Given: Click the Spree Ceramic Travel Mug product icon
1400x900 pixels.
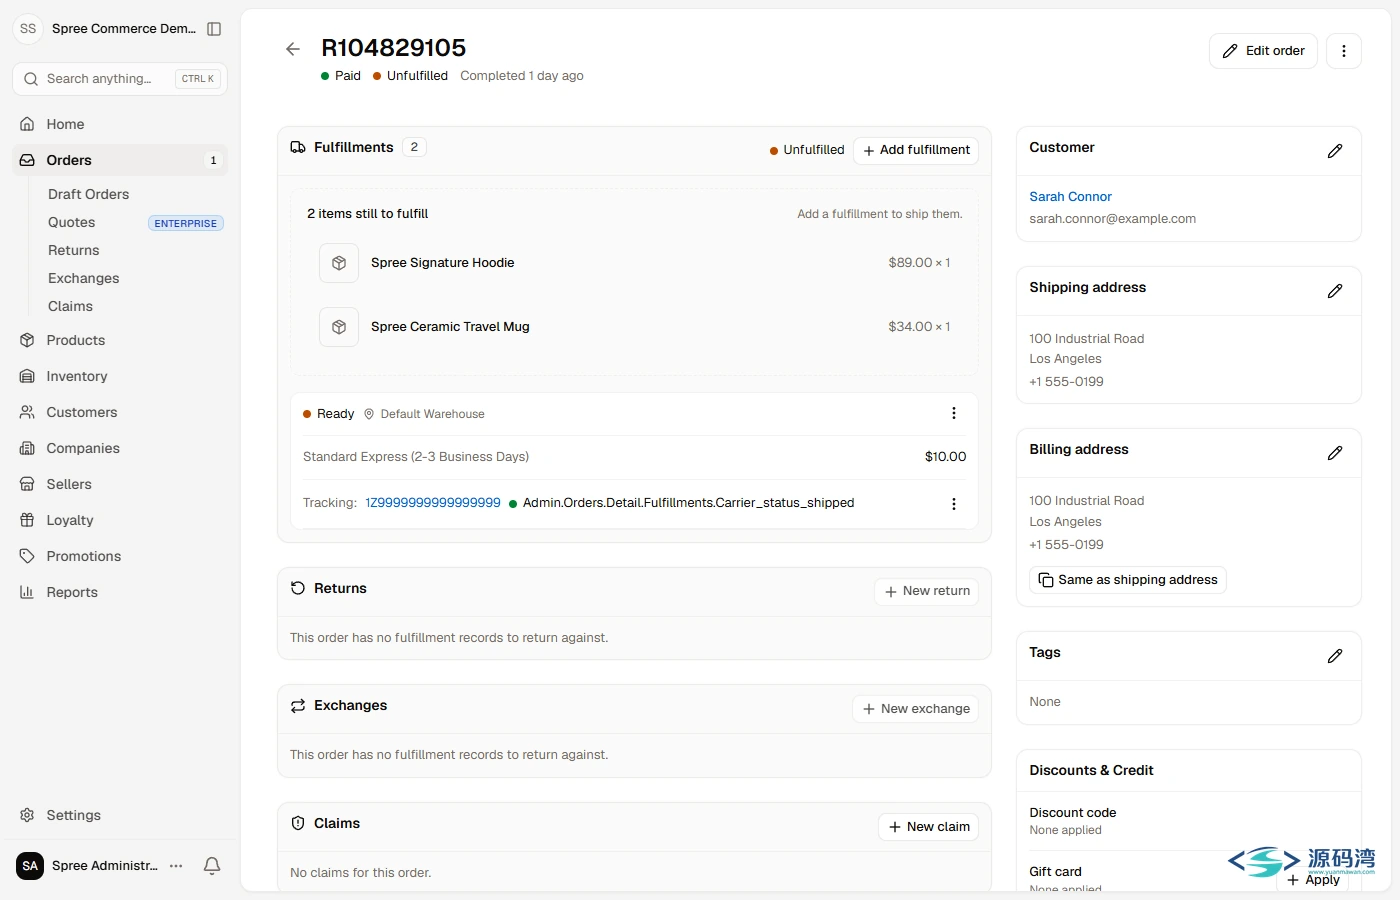Looking at the screenshot, I should coord(339,327).
